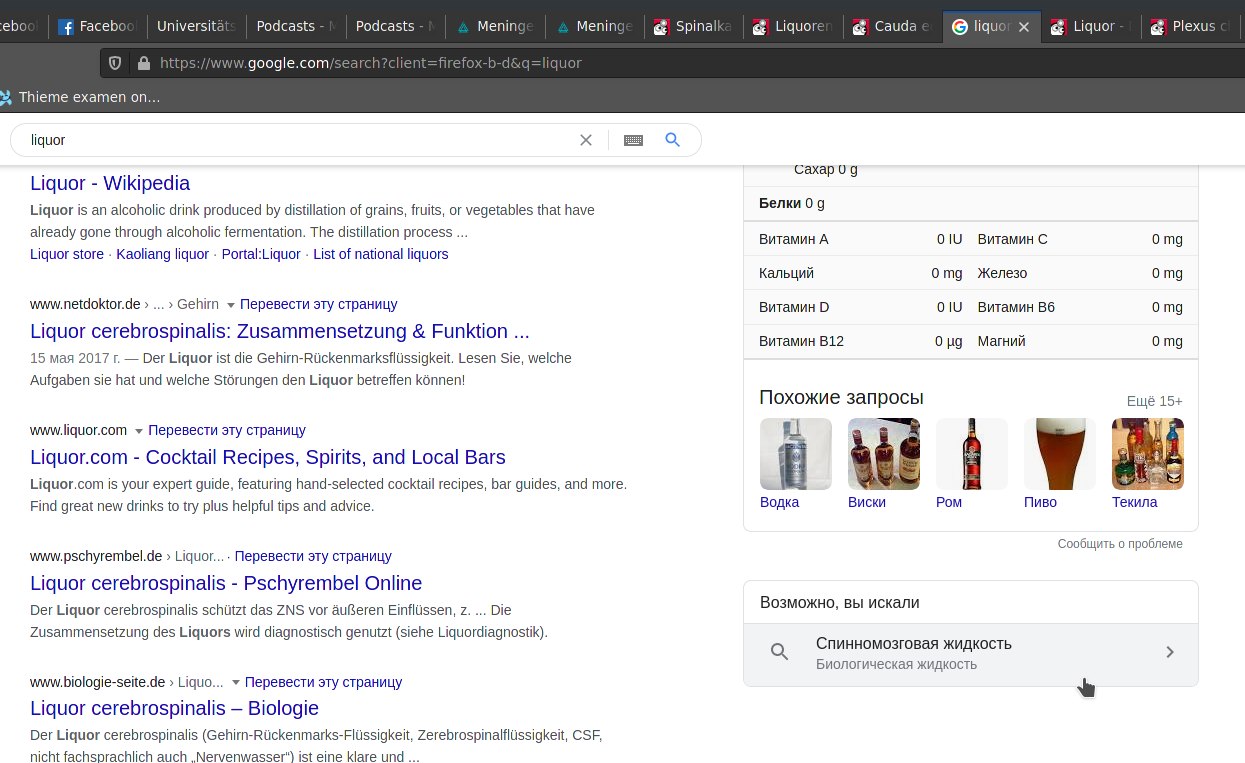Open the Текила thumbnail image

[x=1148, y=454]
